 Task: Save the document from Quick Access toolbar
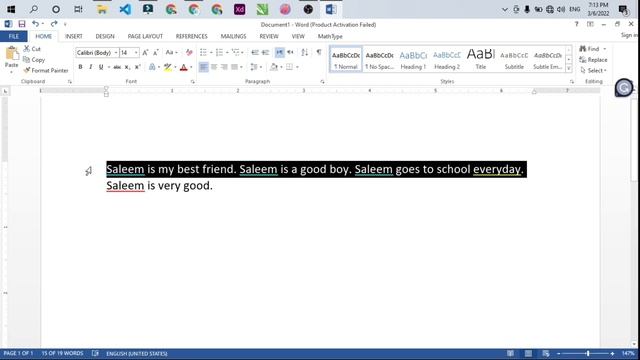pyautogui.click(x=22, y=24)
